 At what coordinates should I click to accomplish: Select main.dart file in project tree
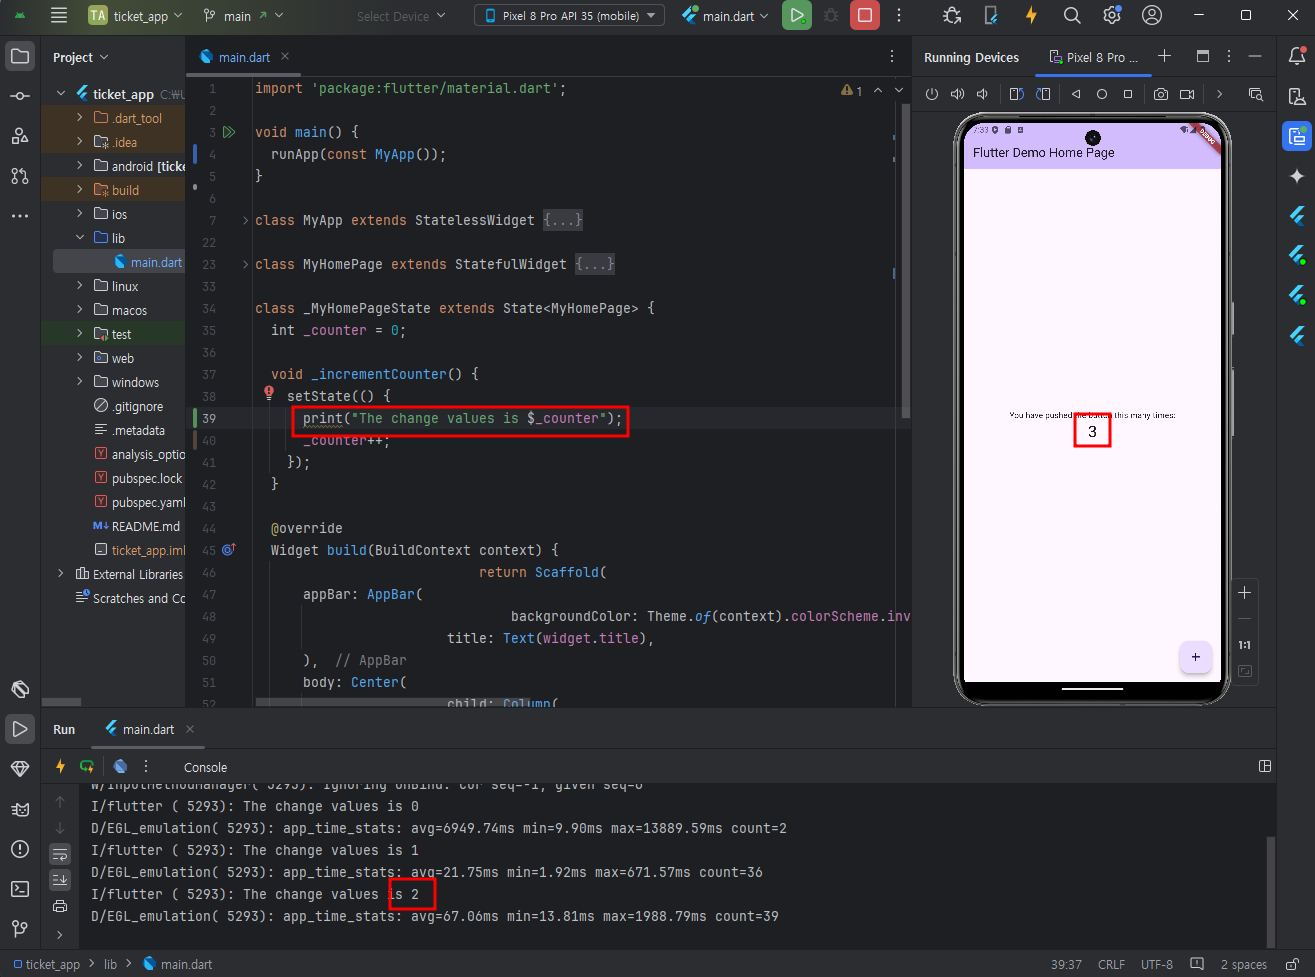pyautogui.click(x=148, y=262)
